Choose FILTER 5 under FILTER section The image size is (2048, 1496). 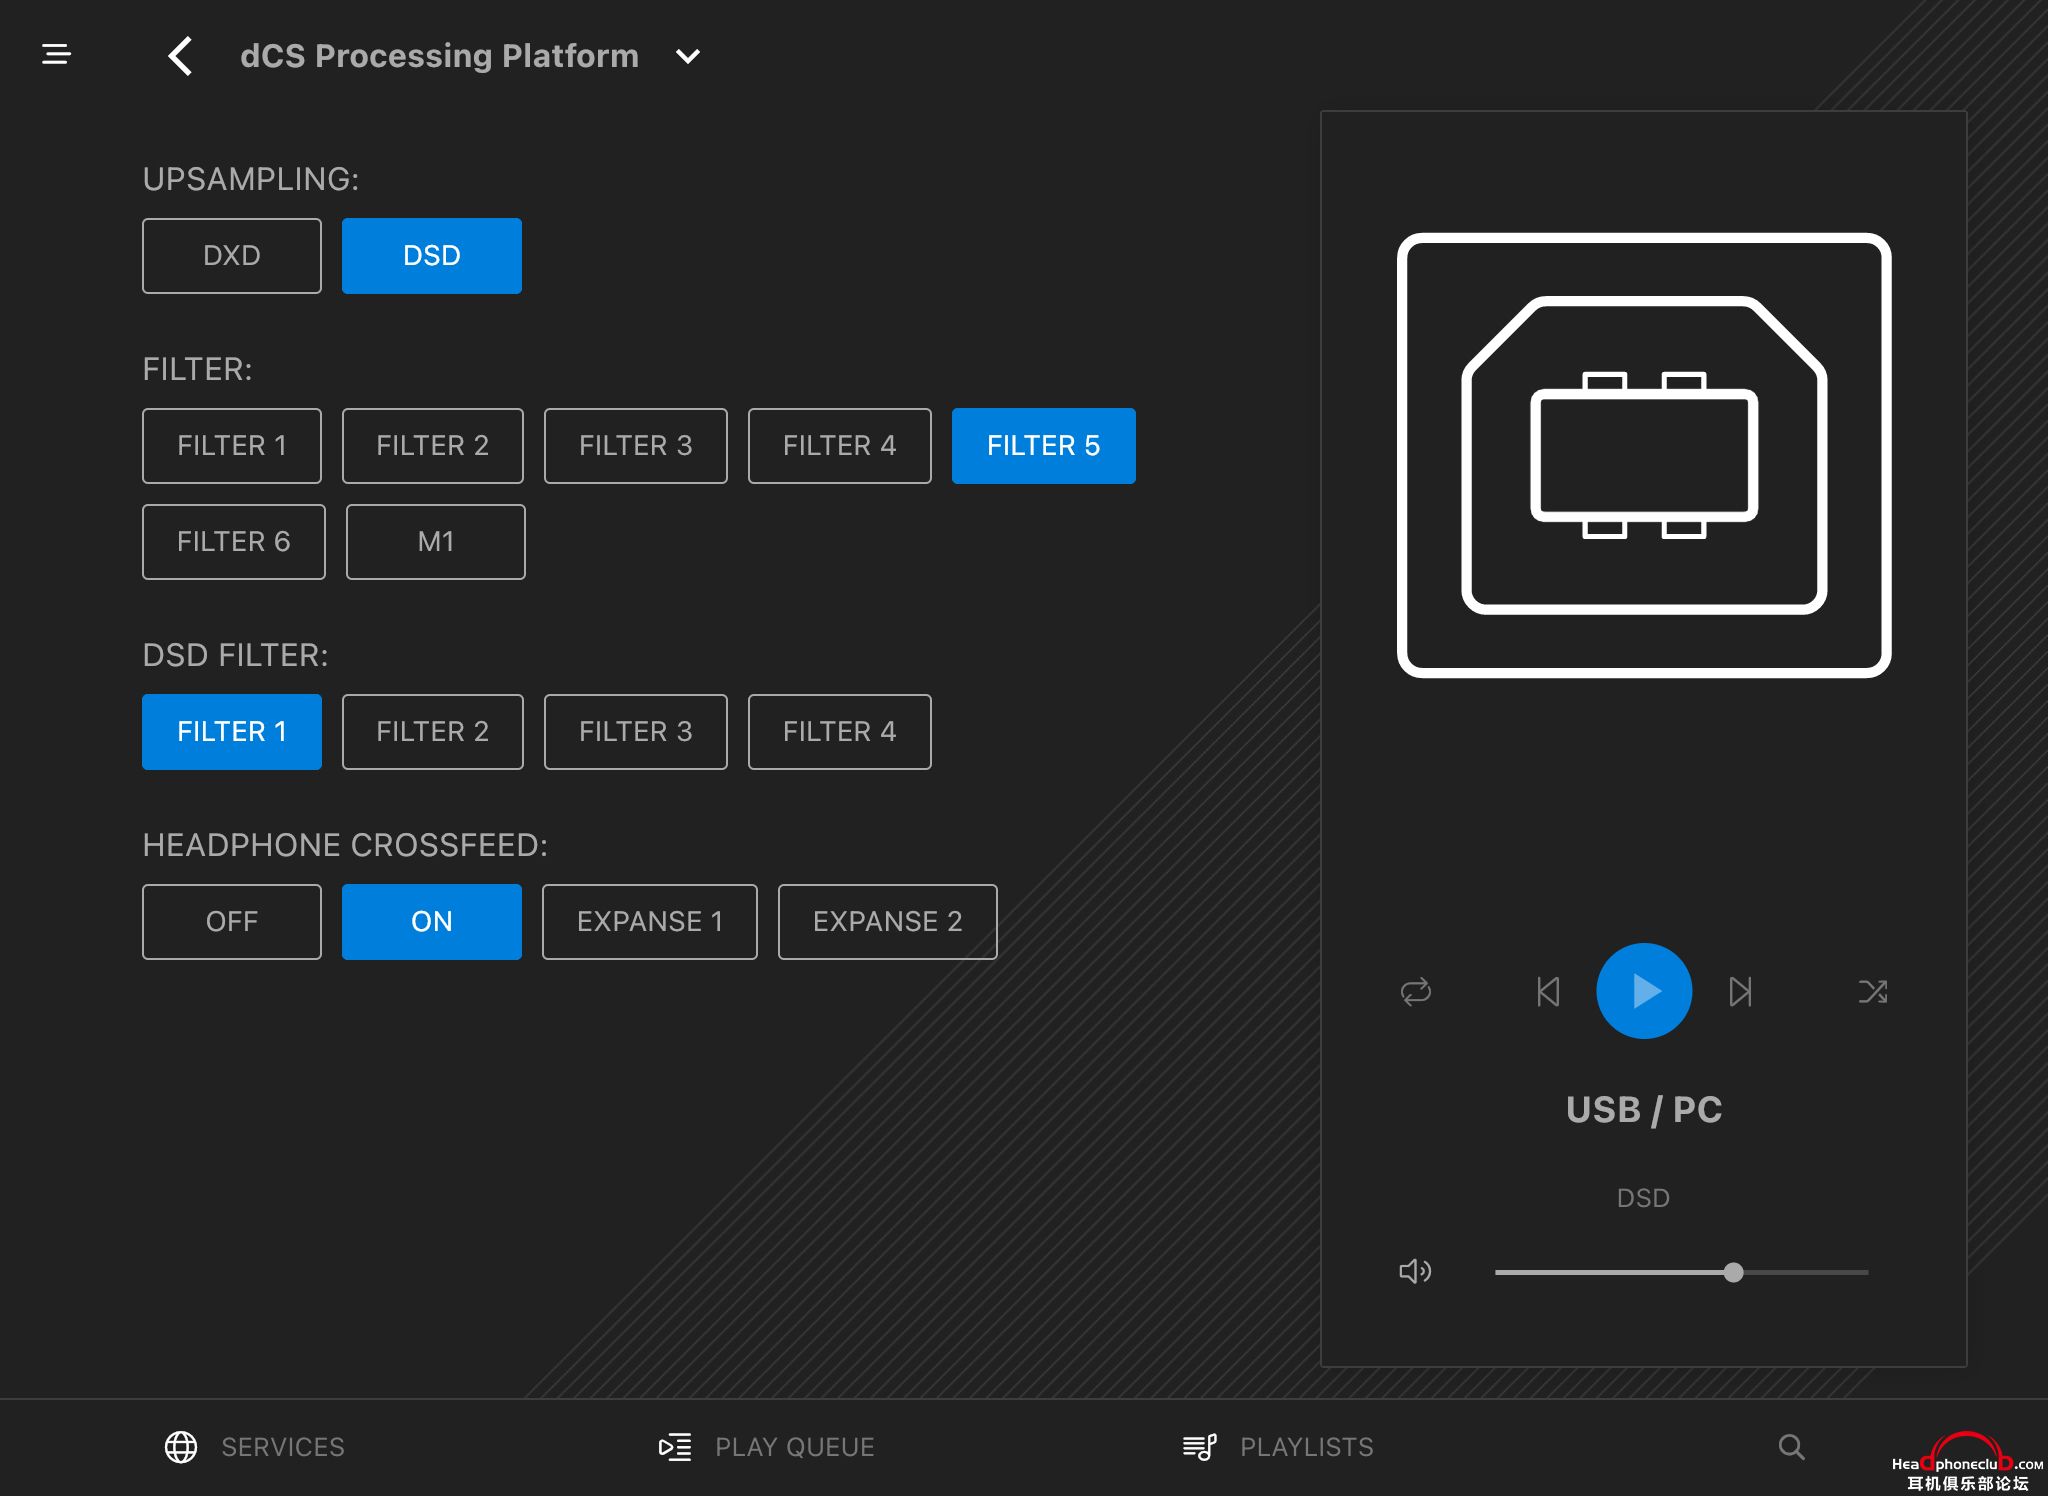1044,446
